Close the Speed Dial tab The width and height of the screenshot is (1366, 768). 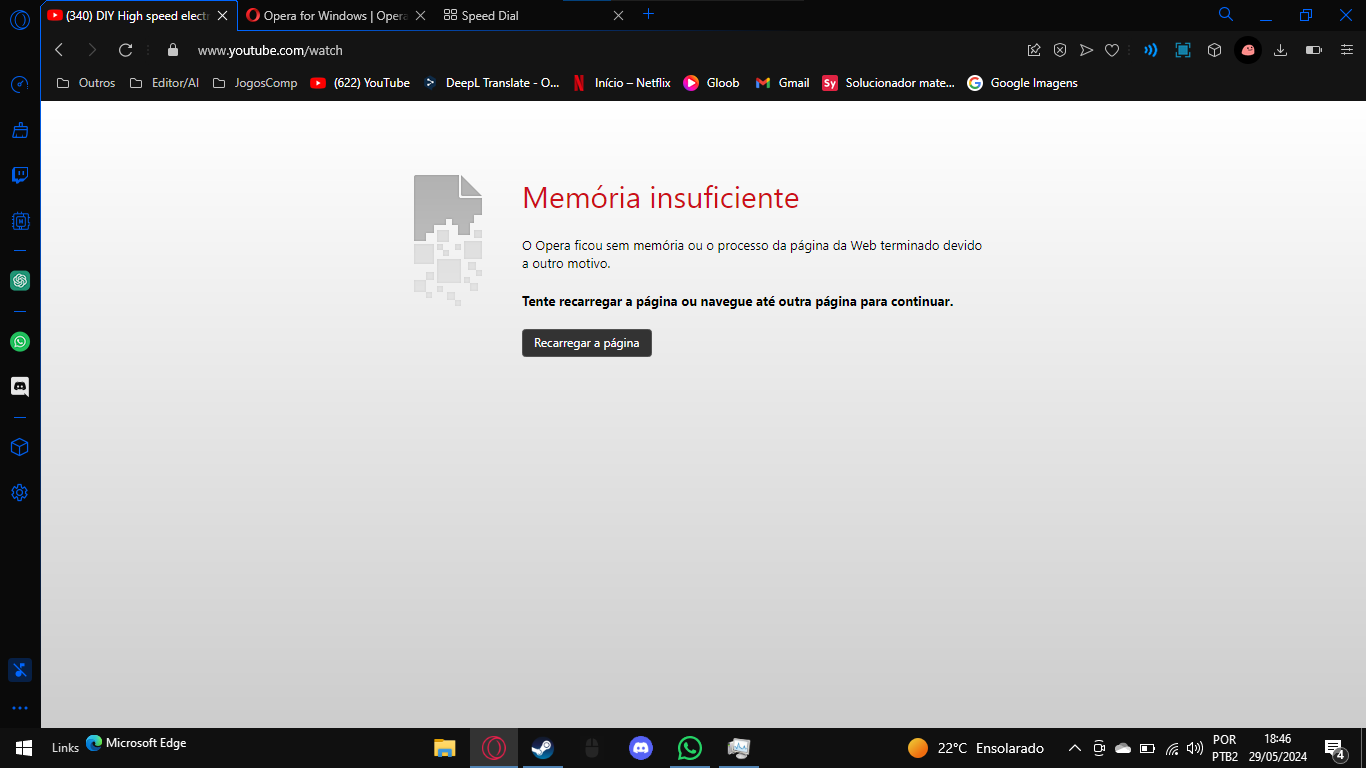(618, 16)
